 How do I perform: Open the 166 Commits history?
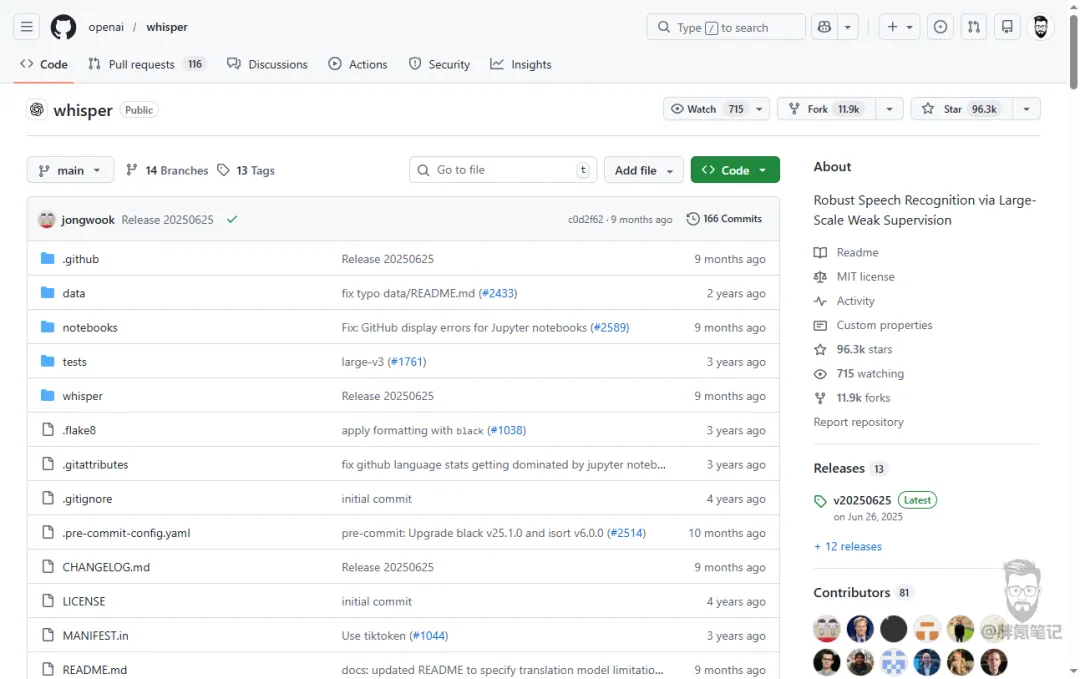click(724, 218)
